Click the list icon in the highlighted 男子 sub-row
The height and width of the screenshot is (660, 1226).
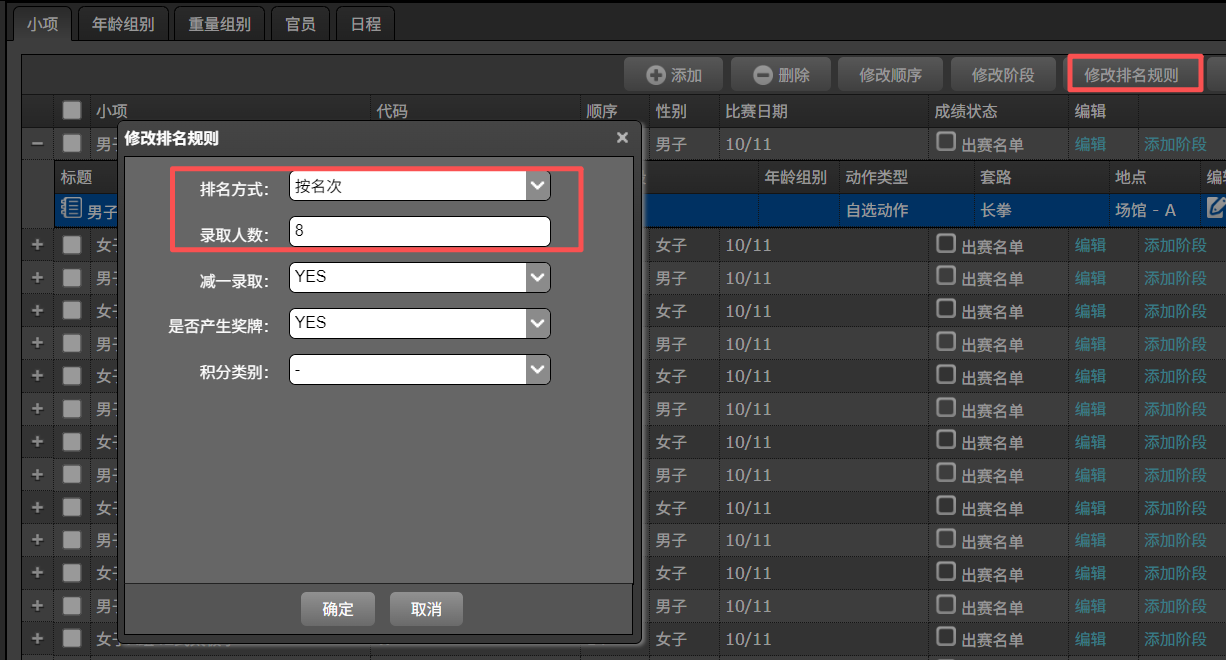coord(71,209)
